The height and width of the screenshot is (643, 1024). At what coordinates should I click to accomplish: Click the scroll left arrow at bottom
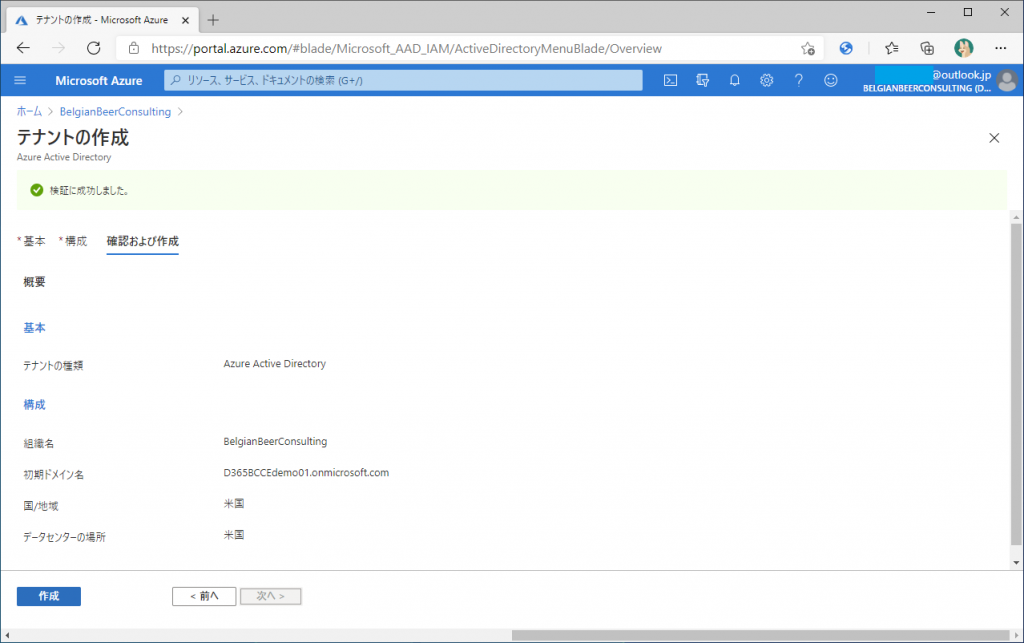click(7, 635)
